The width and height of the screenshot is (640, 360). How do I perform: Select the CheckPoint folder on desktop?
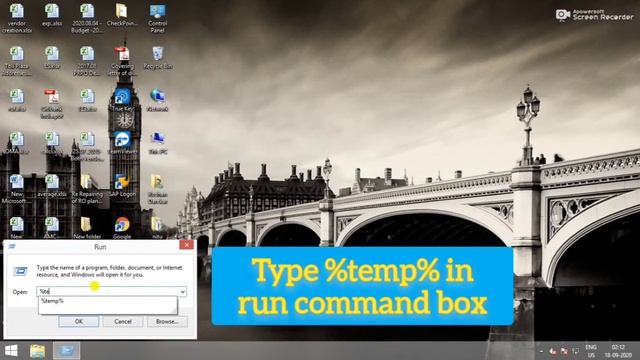(122, 15)
